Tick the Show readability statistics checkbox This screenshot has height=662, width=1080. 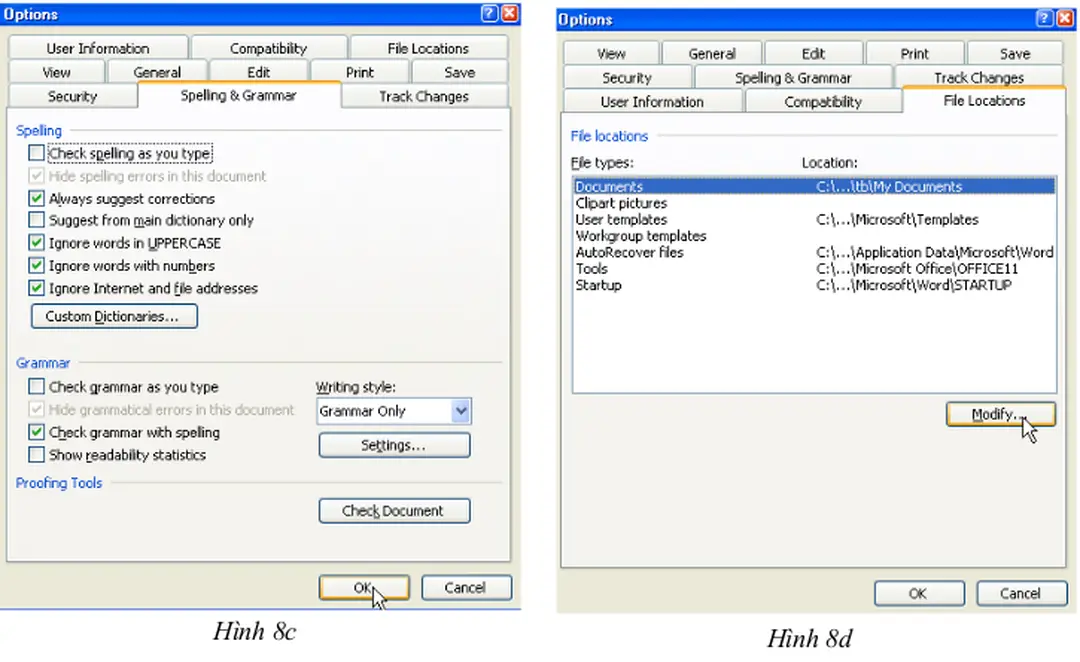point(37,455)
